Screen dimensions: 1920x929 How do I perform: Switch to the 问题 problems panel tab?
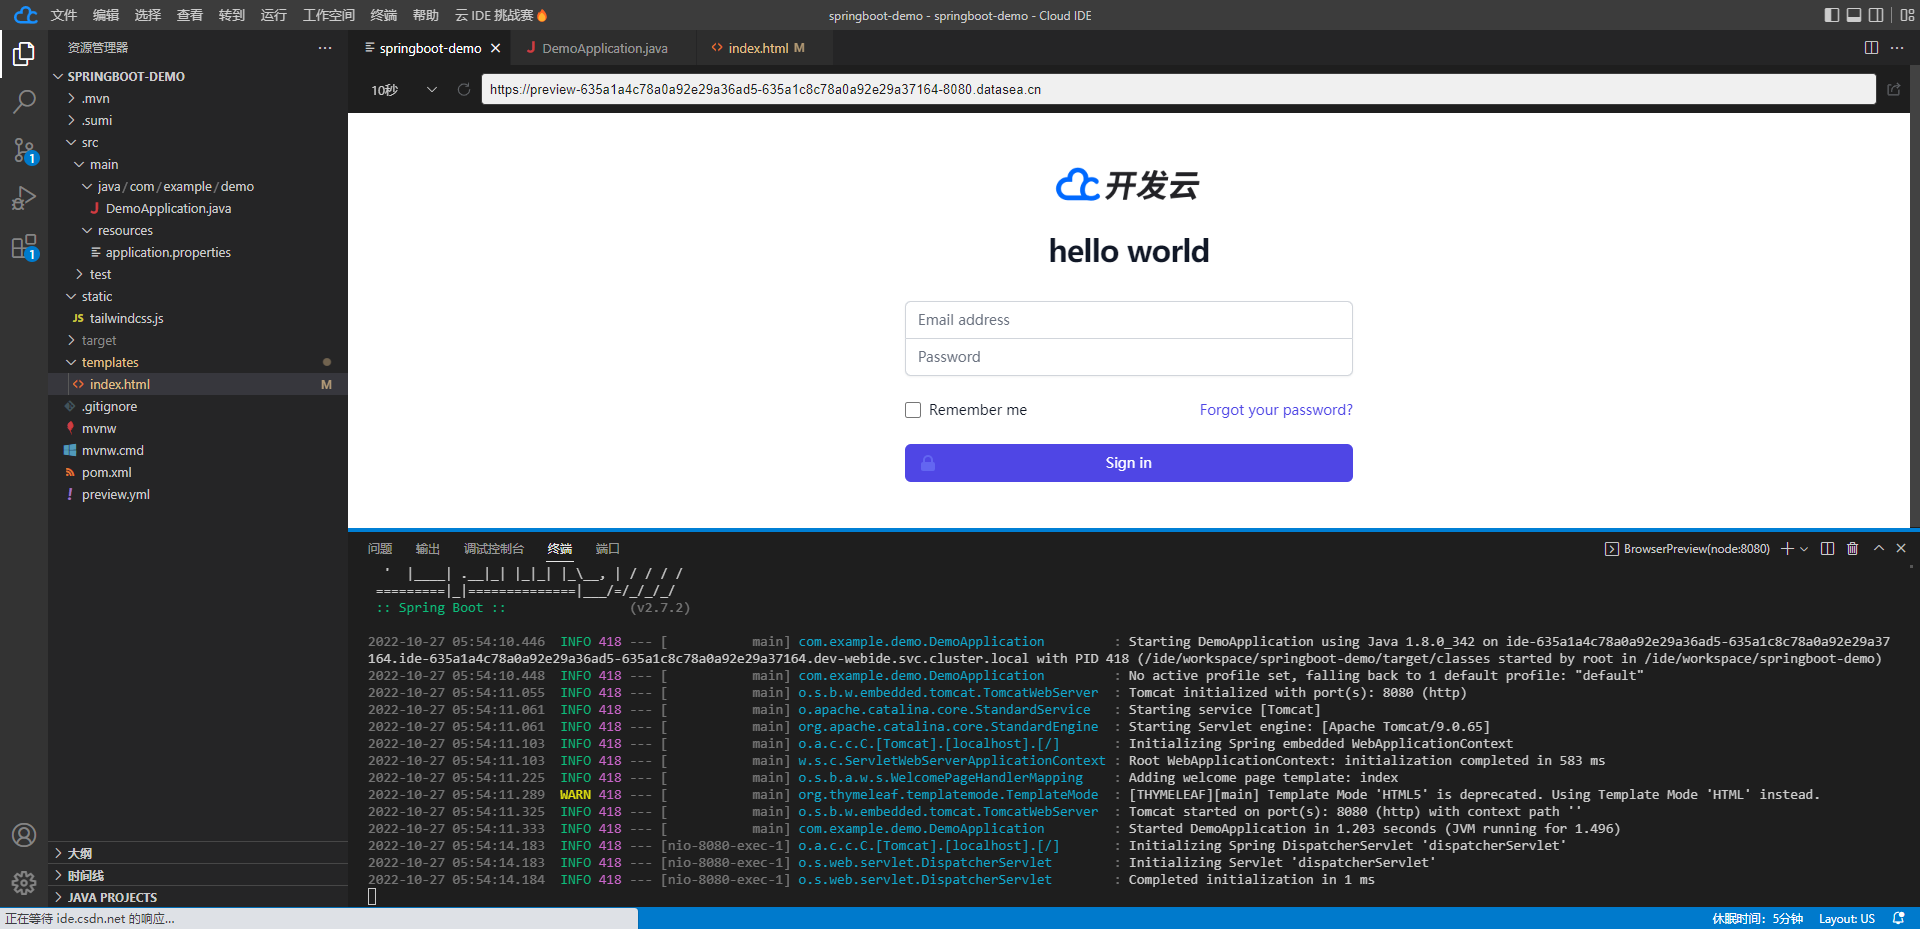coord(380,548)
